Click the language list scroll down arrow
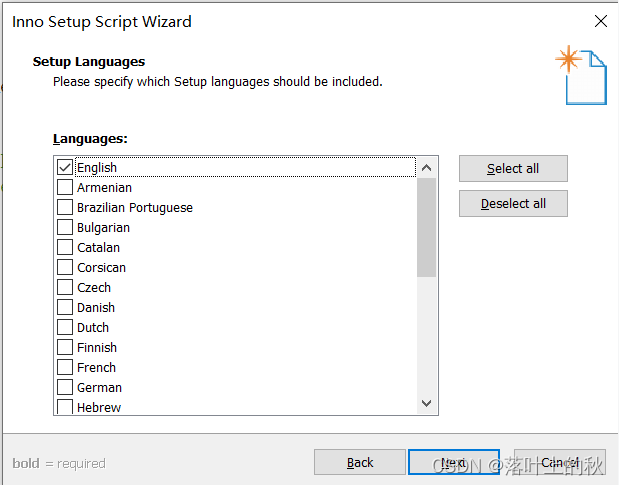 [426, 403]
